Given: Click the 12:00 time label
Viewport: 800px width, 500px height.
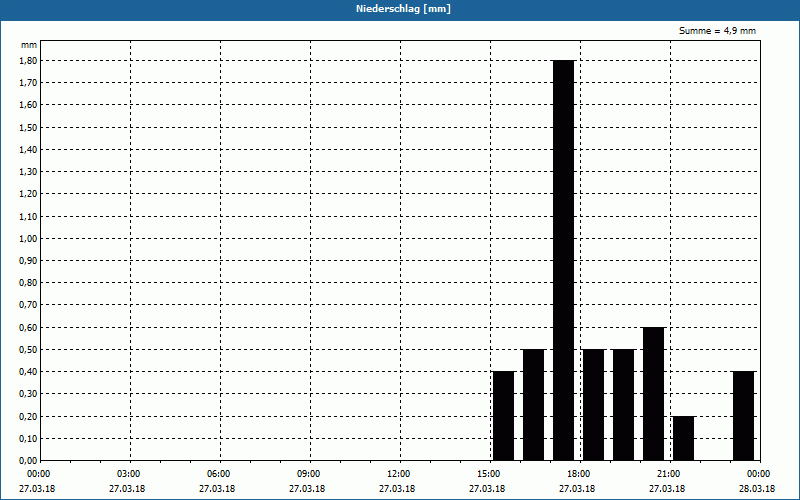Looking at the screenshot, I should [x=399, y=474].
